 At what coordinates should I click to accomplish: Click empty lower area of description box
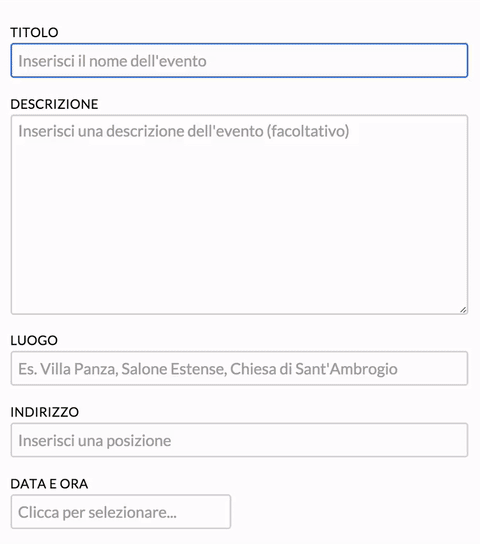click(x=239, y=250)
